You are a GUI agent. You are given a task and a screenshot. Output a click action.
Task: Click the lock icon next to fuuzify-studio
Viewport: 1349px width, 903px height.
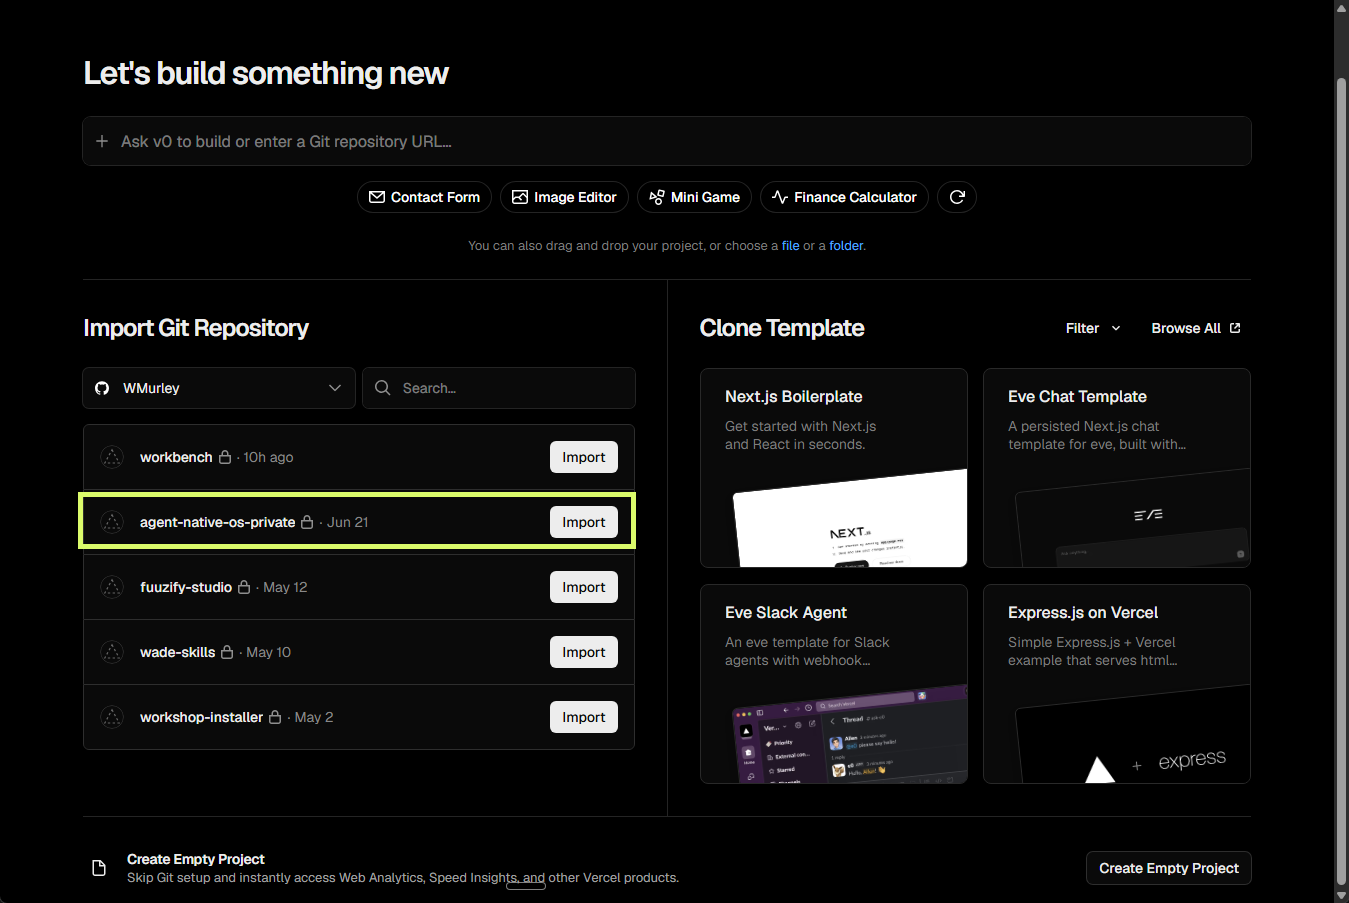(x=244, y=587)
